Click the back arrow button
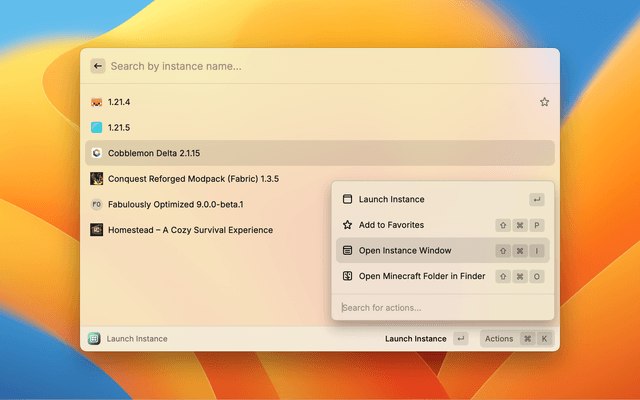 click(x=97, y=66)
